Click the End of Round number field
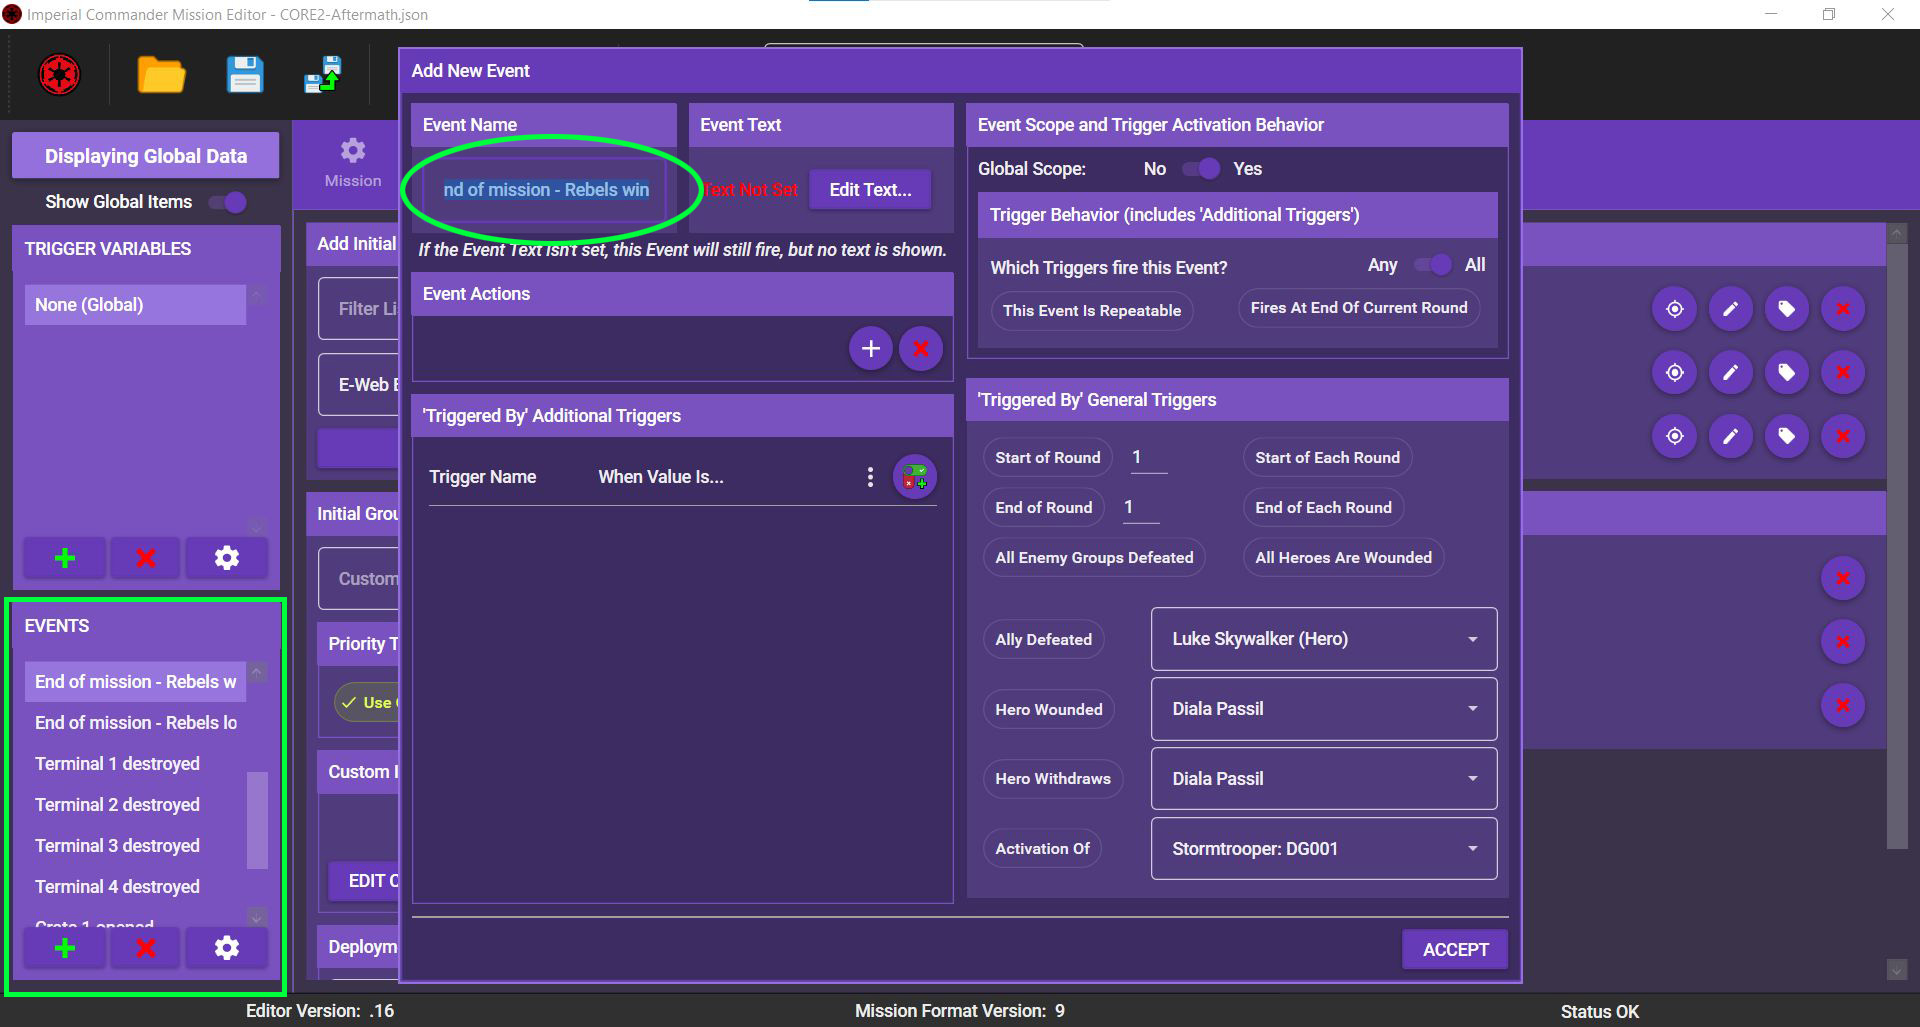1920x1027 pixels. (1140, 508)
